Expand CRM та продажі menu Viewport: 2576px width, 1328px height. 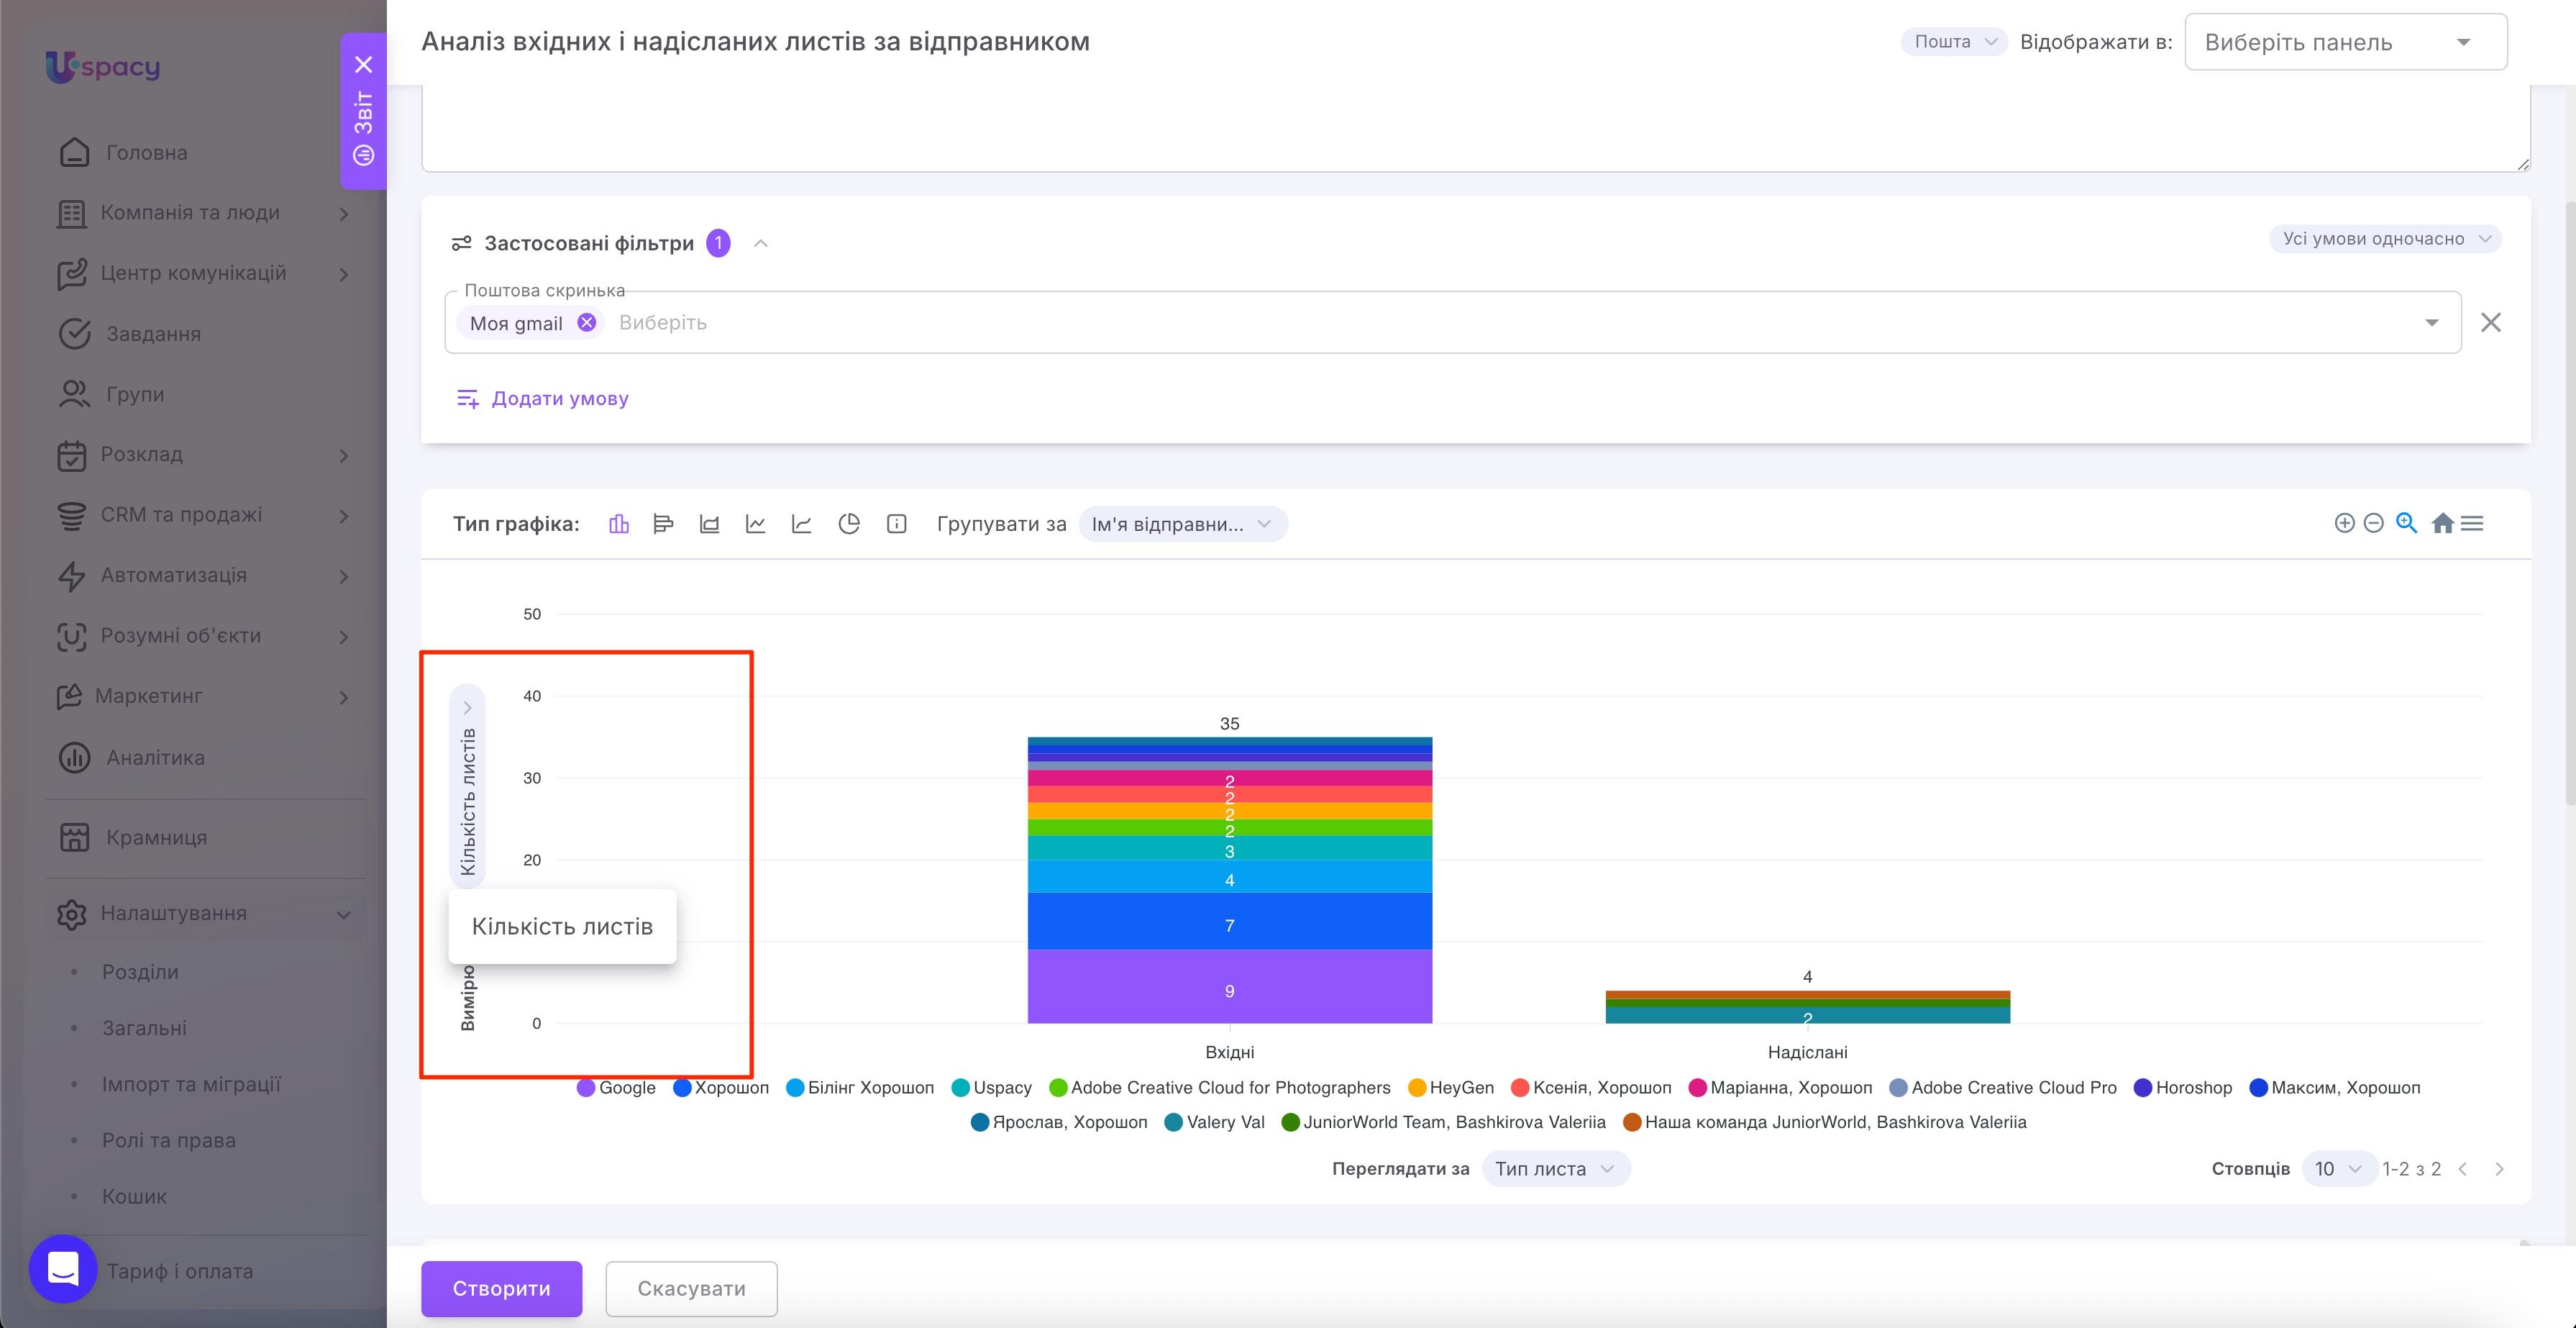[x=344, y=515]
